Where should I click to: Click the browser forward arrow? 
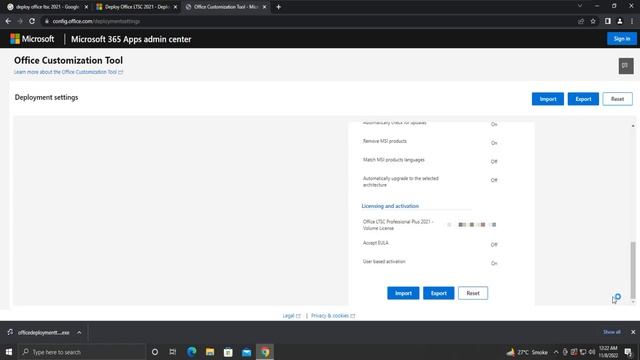click(20, 21)
